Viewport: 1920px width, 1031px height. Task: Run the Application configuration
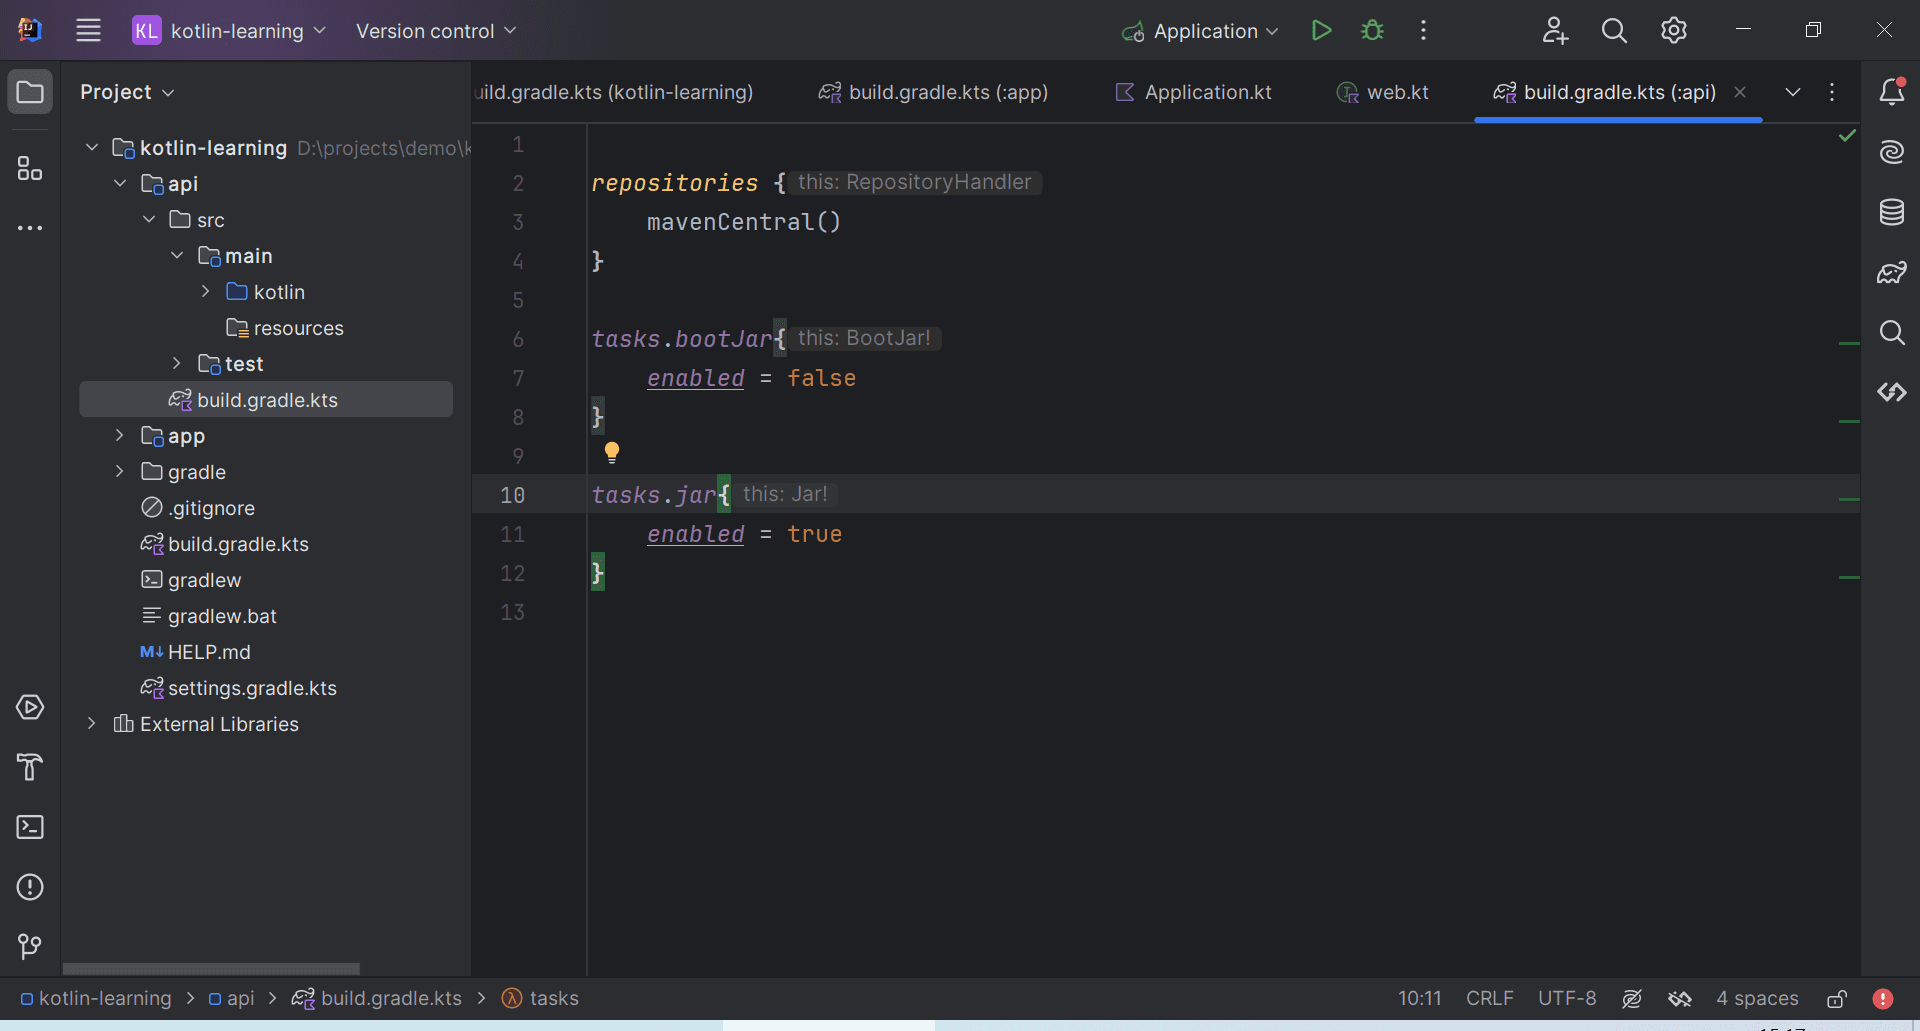click(1321, 30)
